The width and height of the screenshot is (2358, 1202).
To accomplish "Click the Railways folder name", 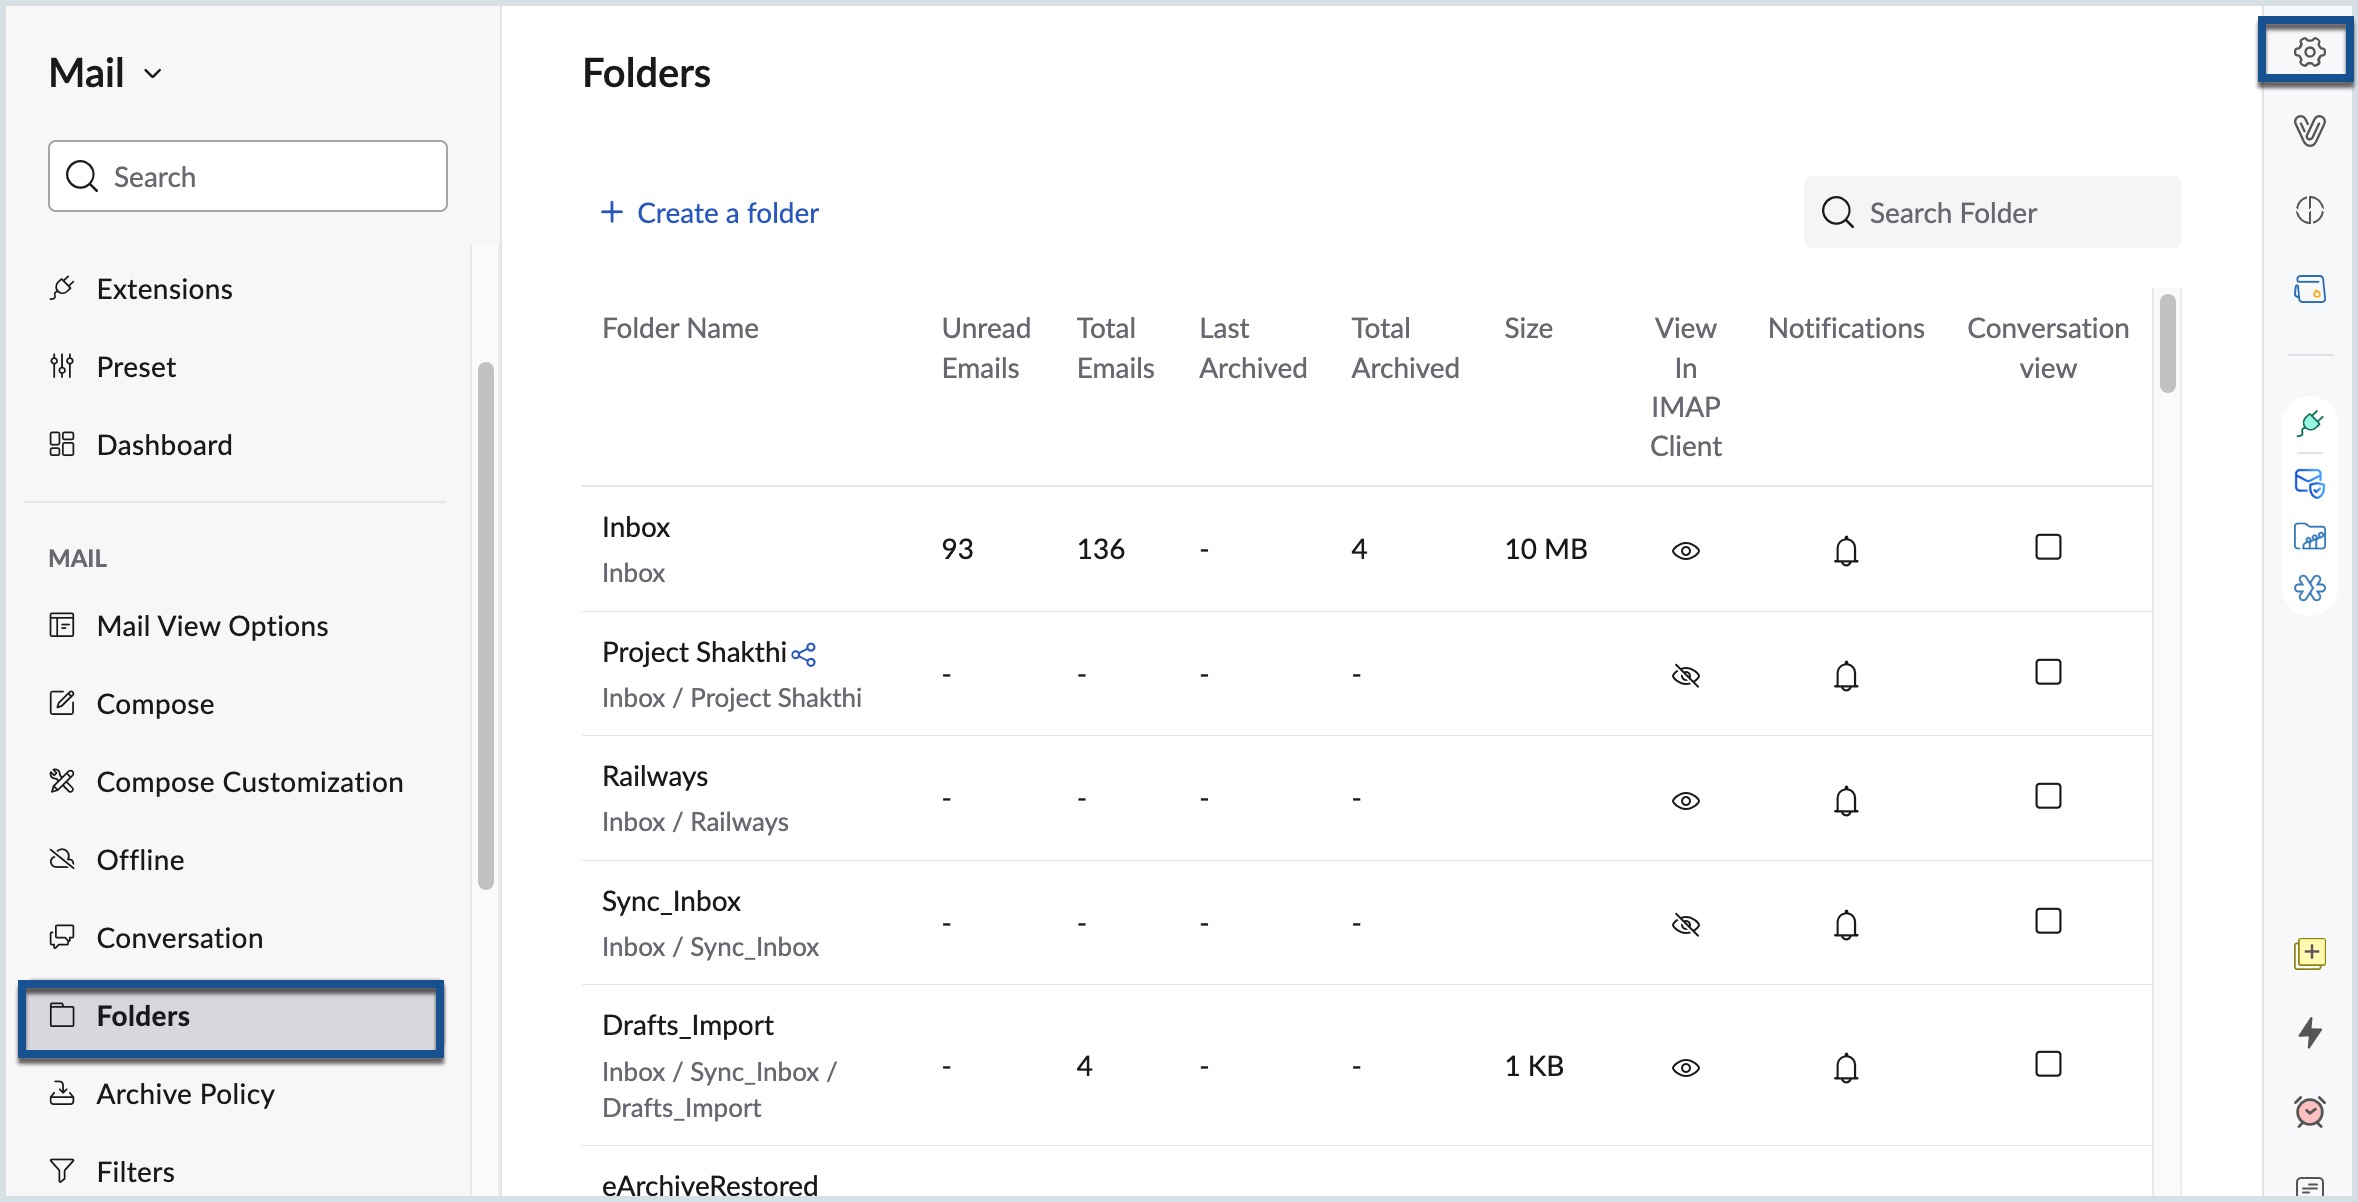I will [655, 776].
